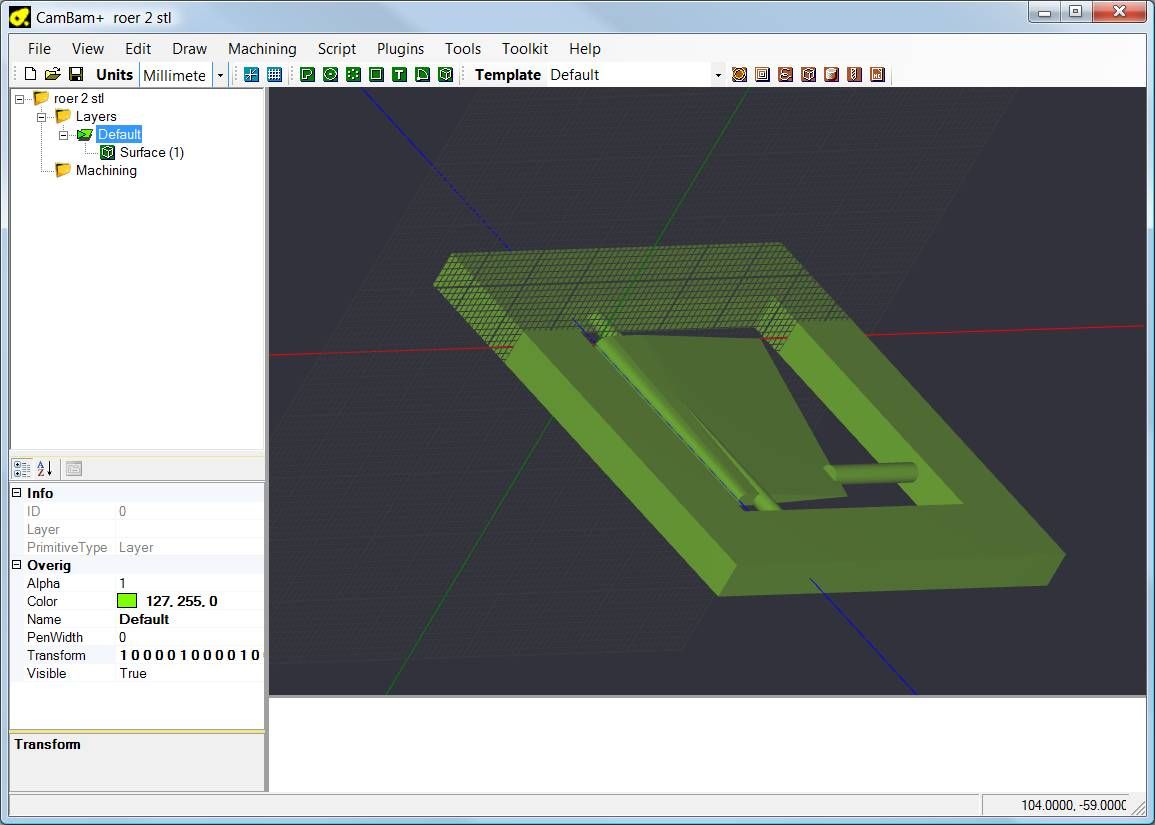Screen dimensions: 1155x825
Task: Select the Machining folder in tree
Action: [x=105, y=170]
